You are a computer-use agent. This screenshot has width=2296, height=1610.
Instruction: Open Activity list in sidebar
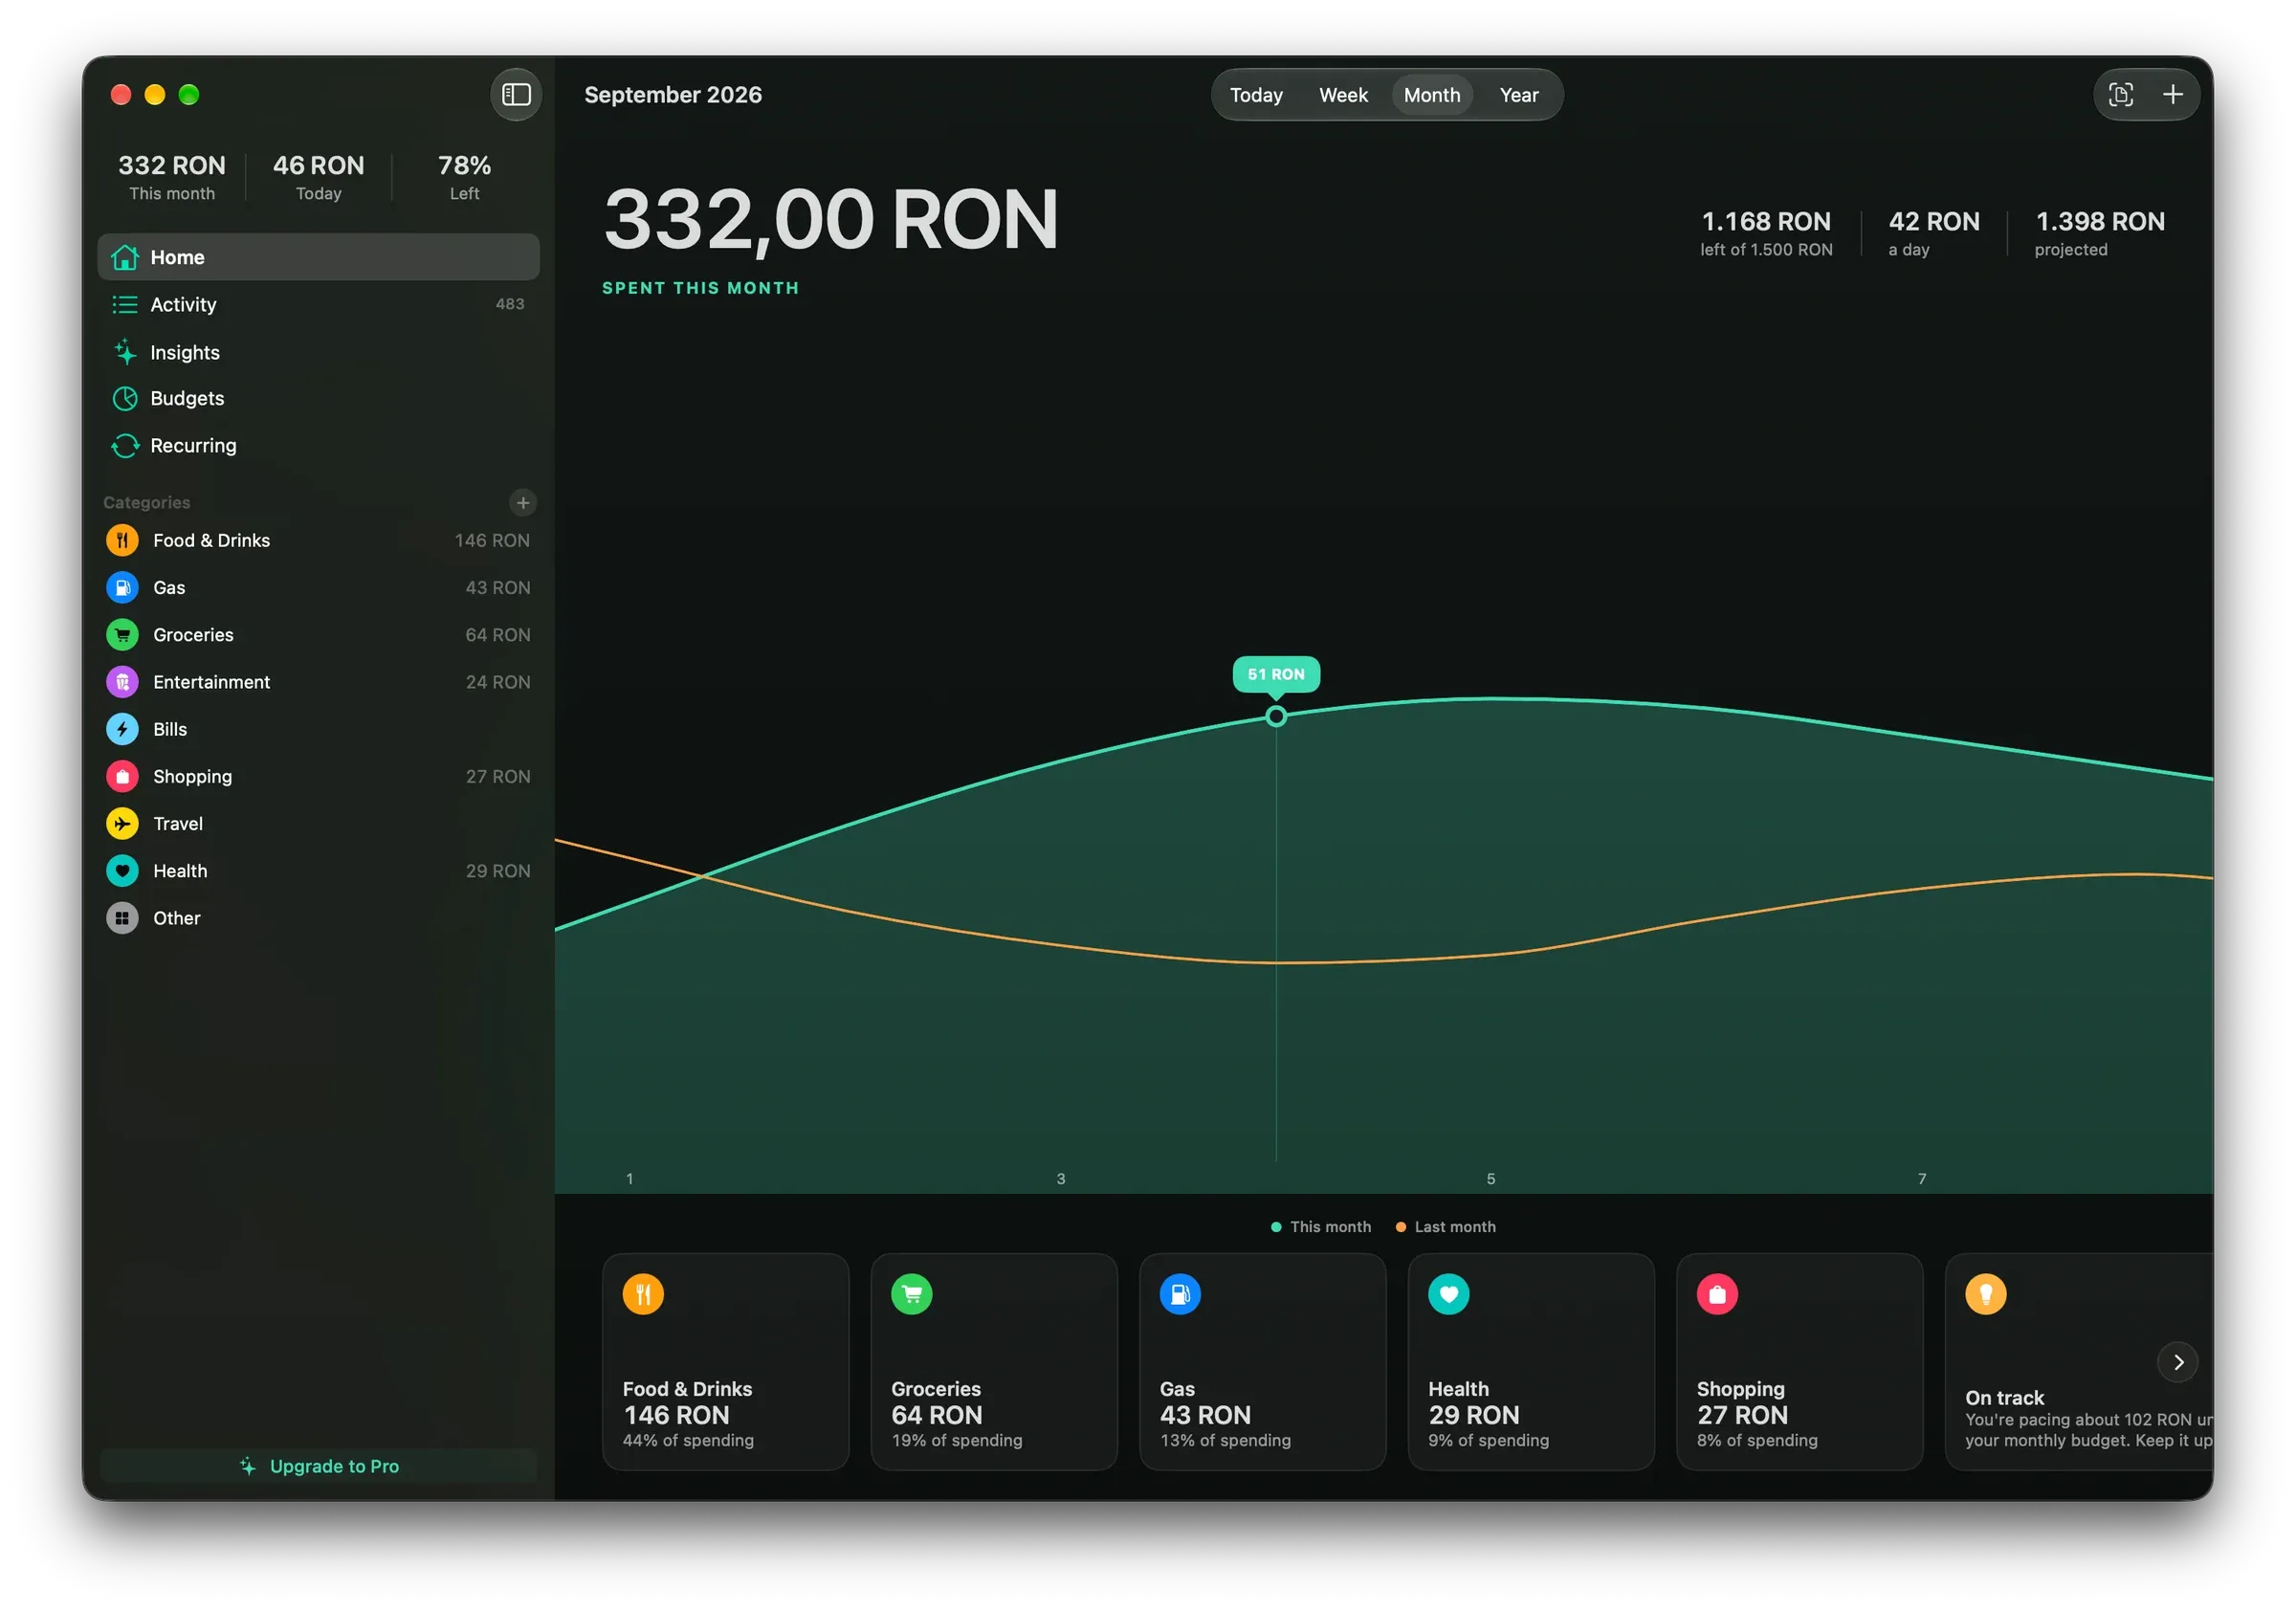(x=318, y=304)
